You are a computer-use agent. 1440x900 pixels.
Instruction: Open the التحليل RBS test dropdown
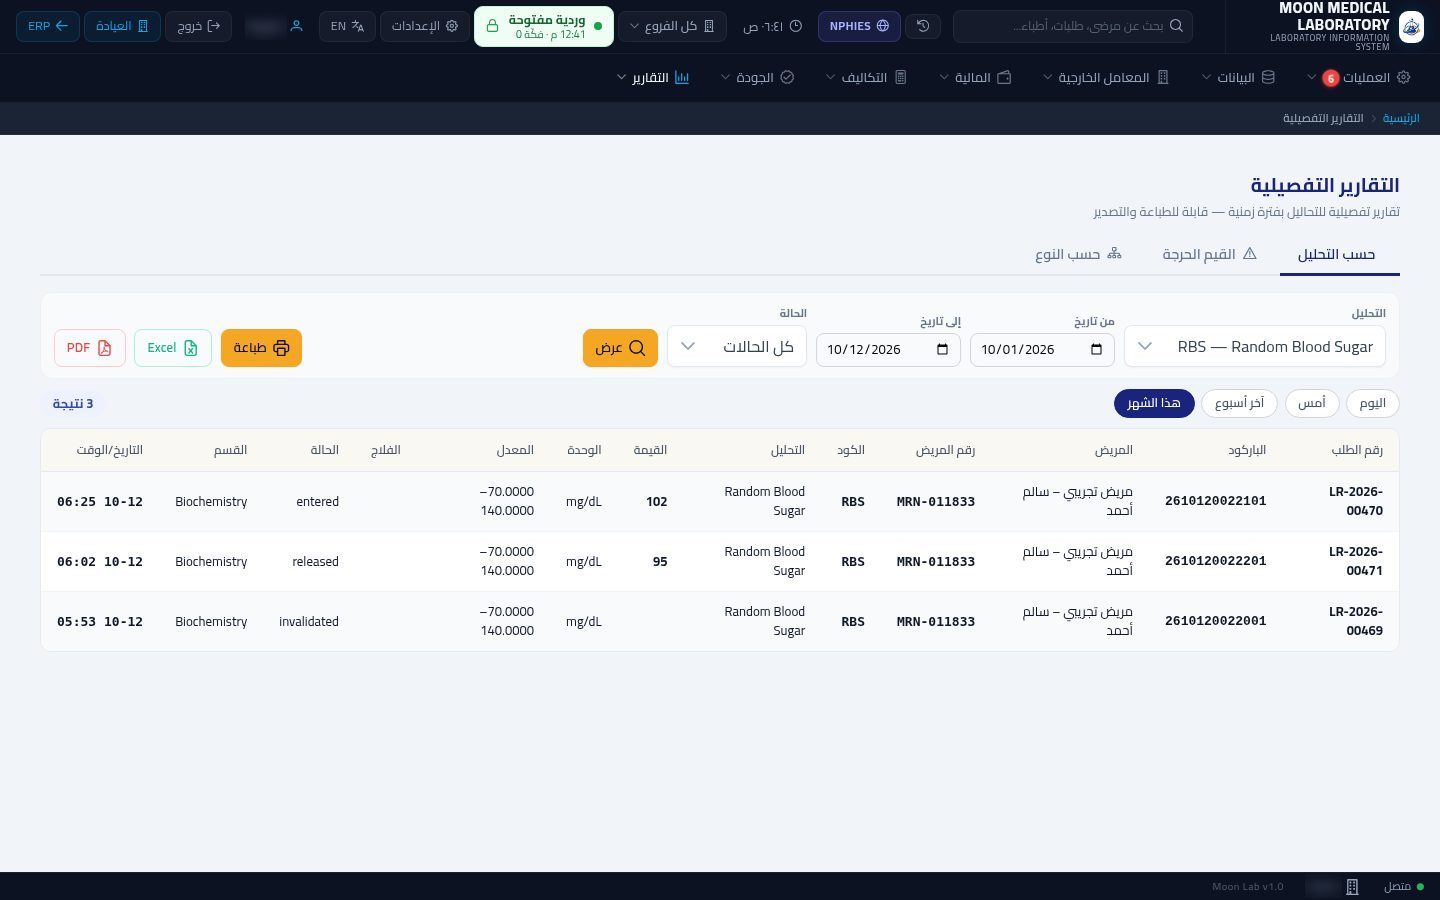tap(1255, 346)
